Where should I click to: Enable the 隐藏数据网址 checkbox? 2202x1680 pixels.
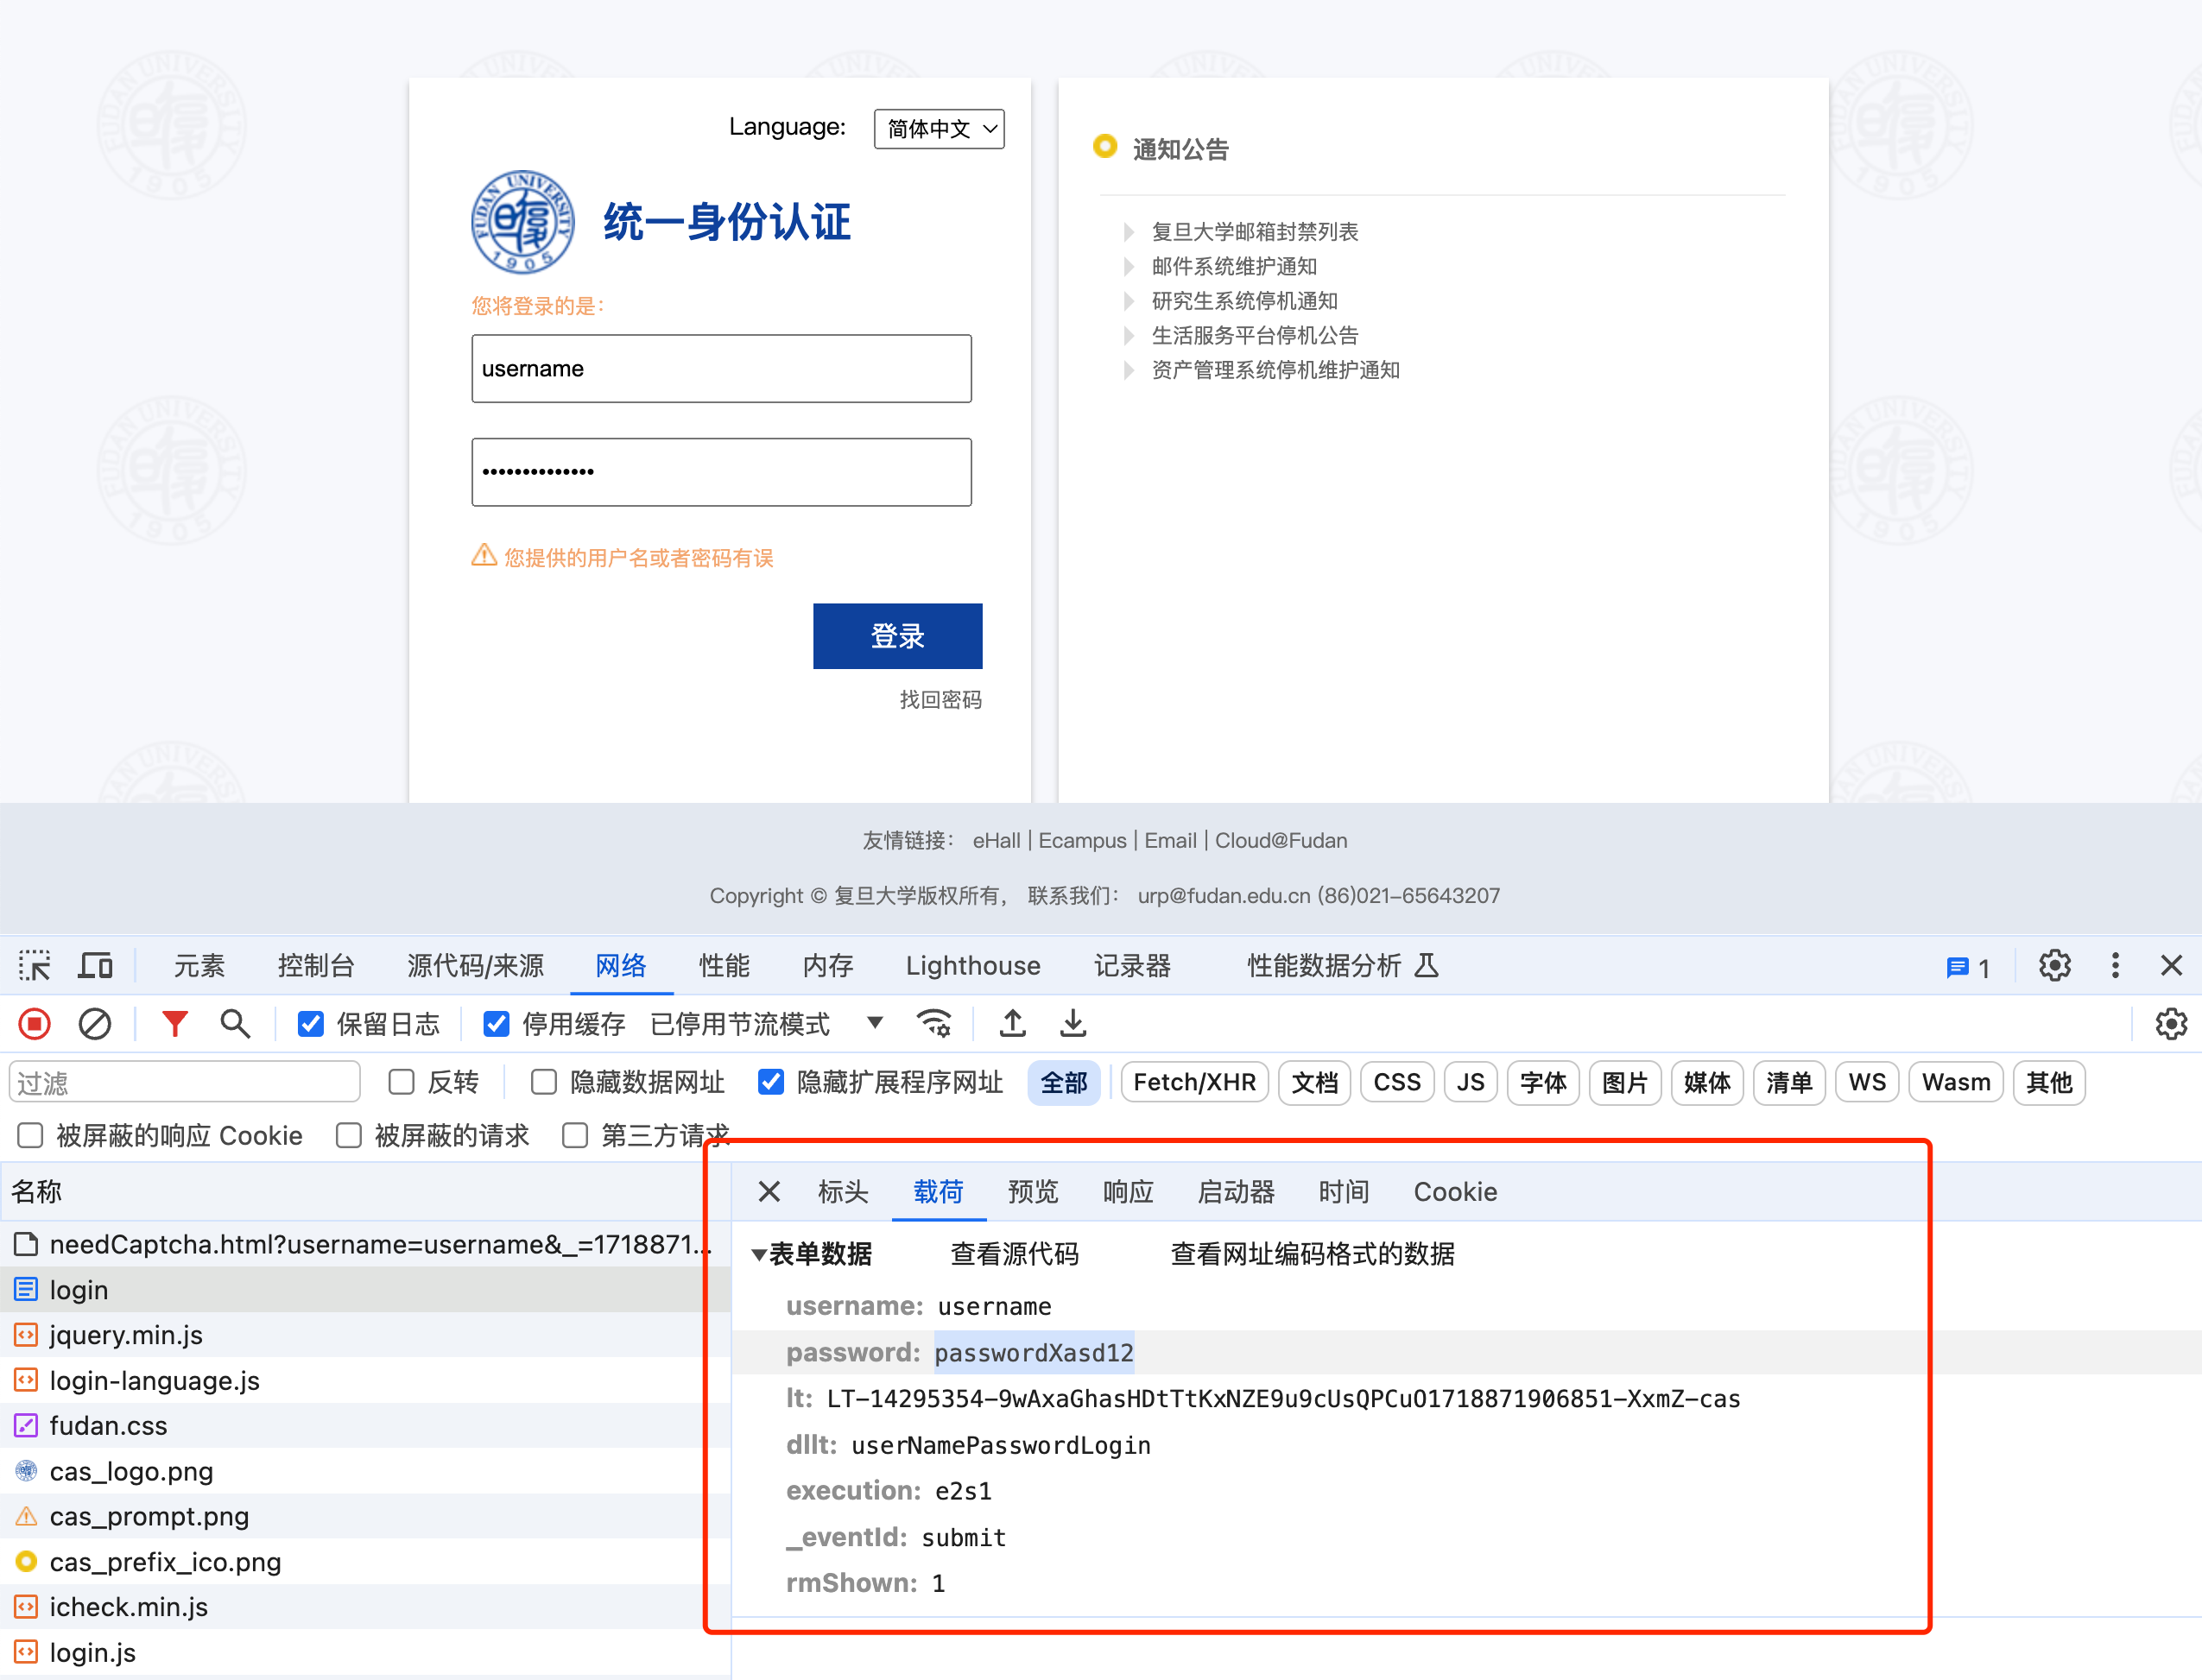[544, 1082]
